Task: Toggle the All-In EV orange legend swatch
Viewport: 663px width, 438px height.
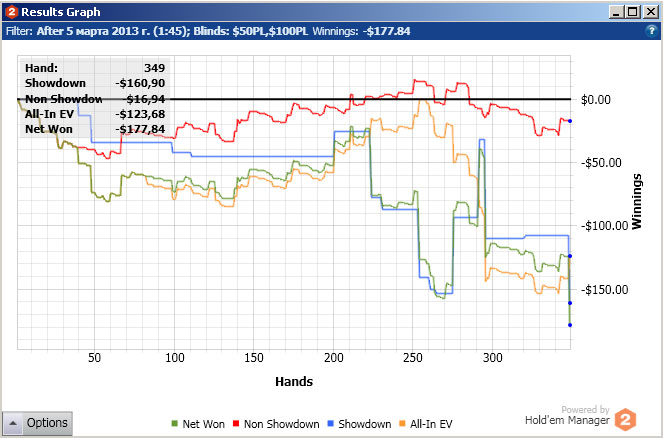Action: [x=402, y=423]
